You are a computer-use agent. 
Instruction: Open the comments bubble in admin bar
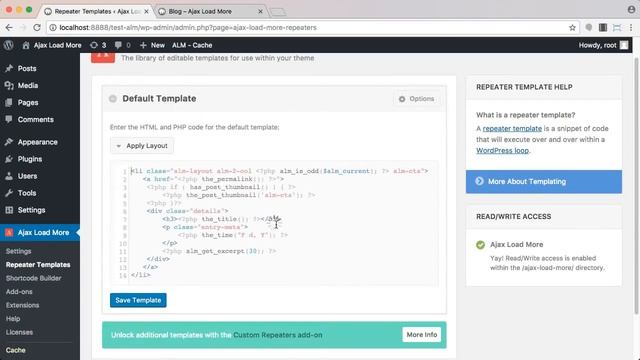[x=122, y=45]
